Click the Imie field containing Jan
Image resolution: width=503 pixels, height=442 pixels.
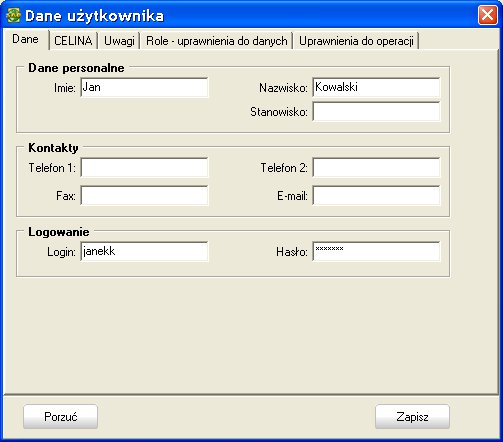click(144, 87)
